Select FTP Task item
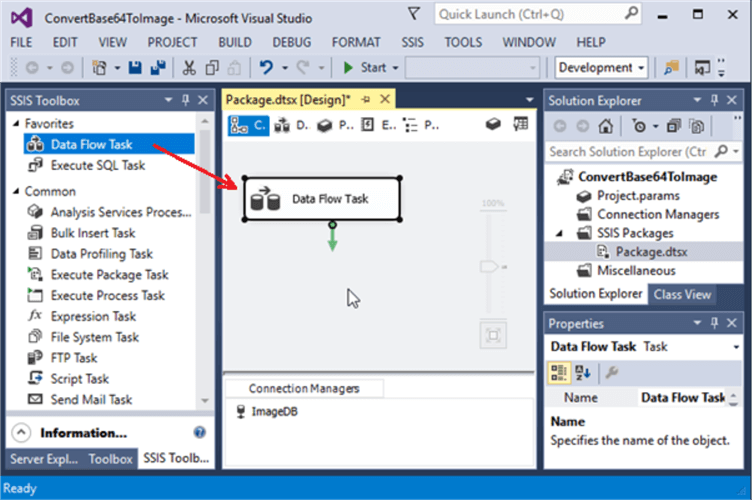The image size is (752, 500). pyautogui.click(x=74, y=358)
